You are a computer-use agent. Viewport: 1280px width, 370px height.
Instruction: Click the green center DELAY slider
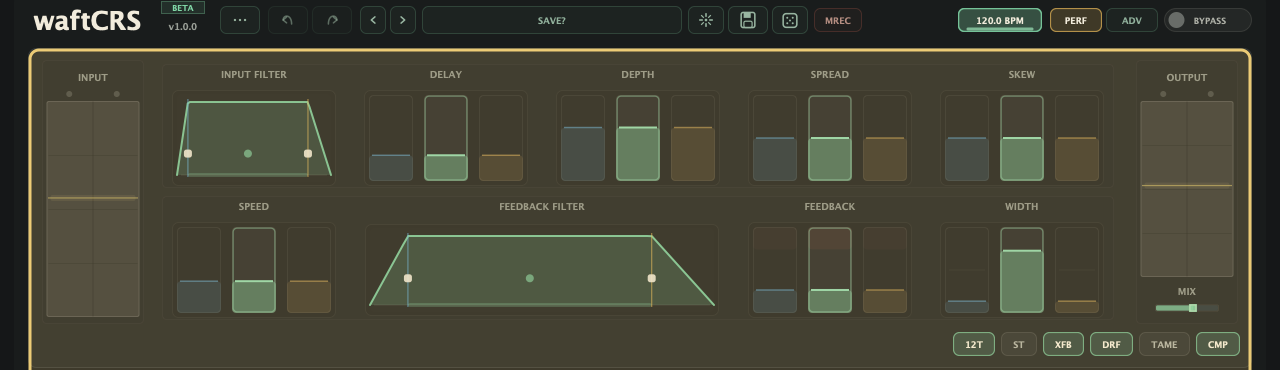[x=446, y=138]
